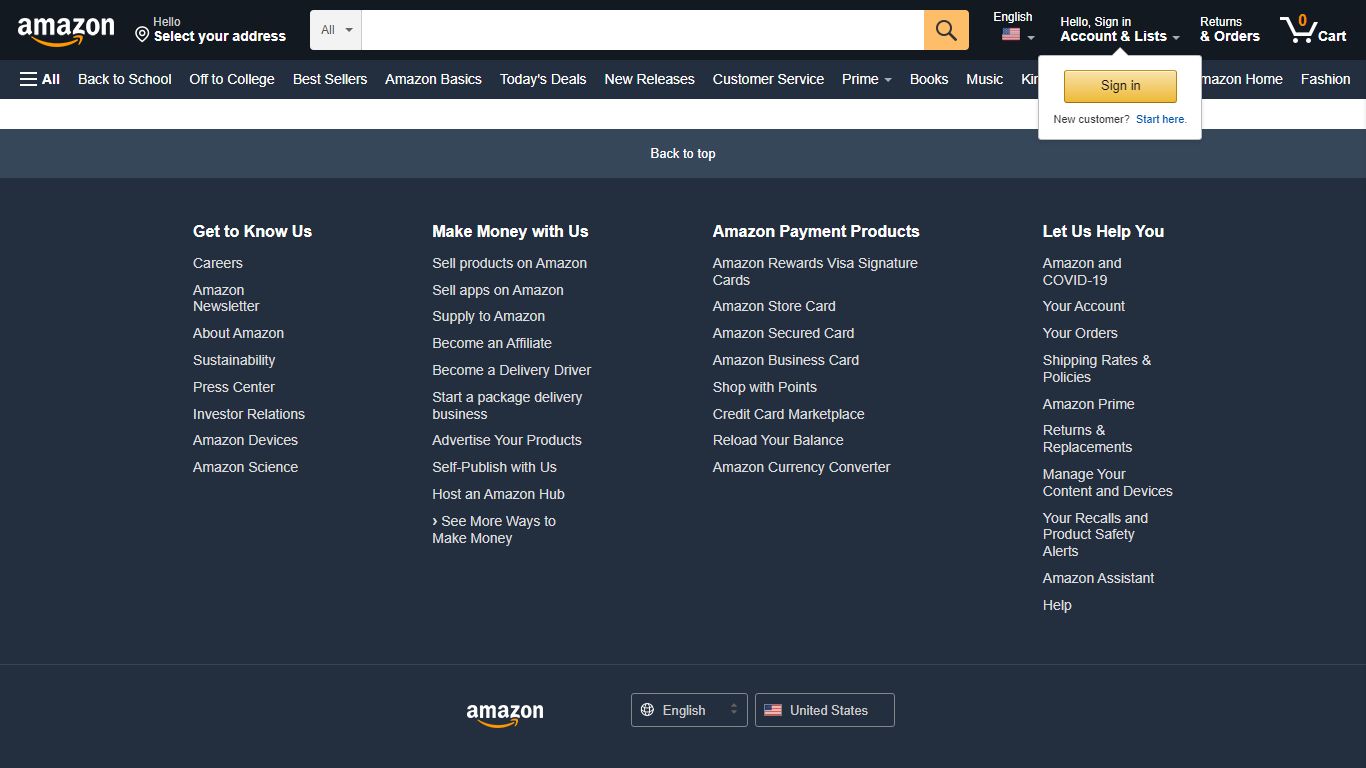Open Books nav item
Viewport: 1366px width, 768px height.
[x=929, y=79]
